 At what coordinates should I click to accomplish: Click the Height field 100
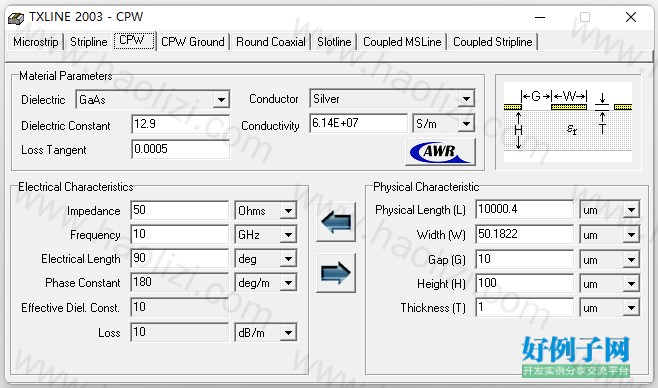click(x=525, y=283)
